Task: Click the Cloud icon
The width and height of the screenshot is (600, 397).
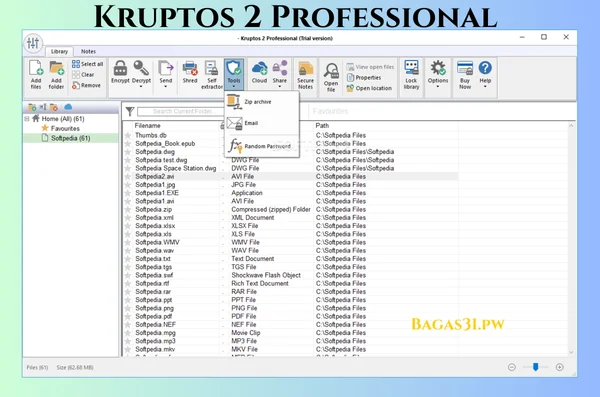Action: (x=259, y=68)
